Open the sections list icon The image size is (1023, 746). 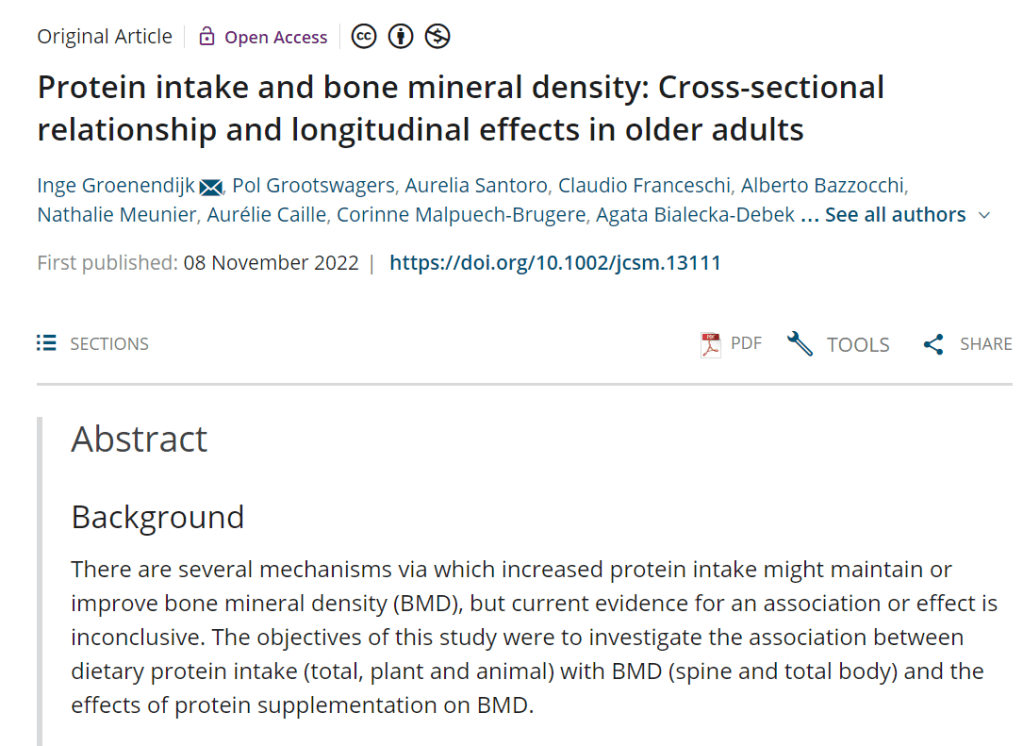[46, 343]
